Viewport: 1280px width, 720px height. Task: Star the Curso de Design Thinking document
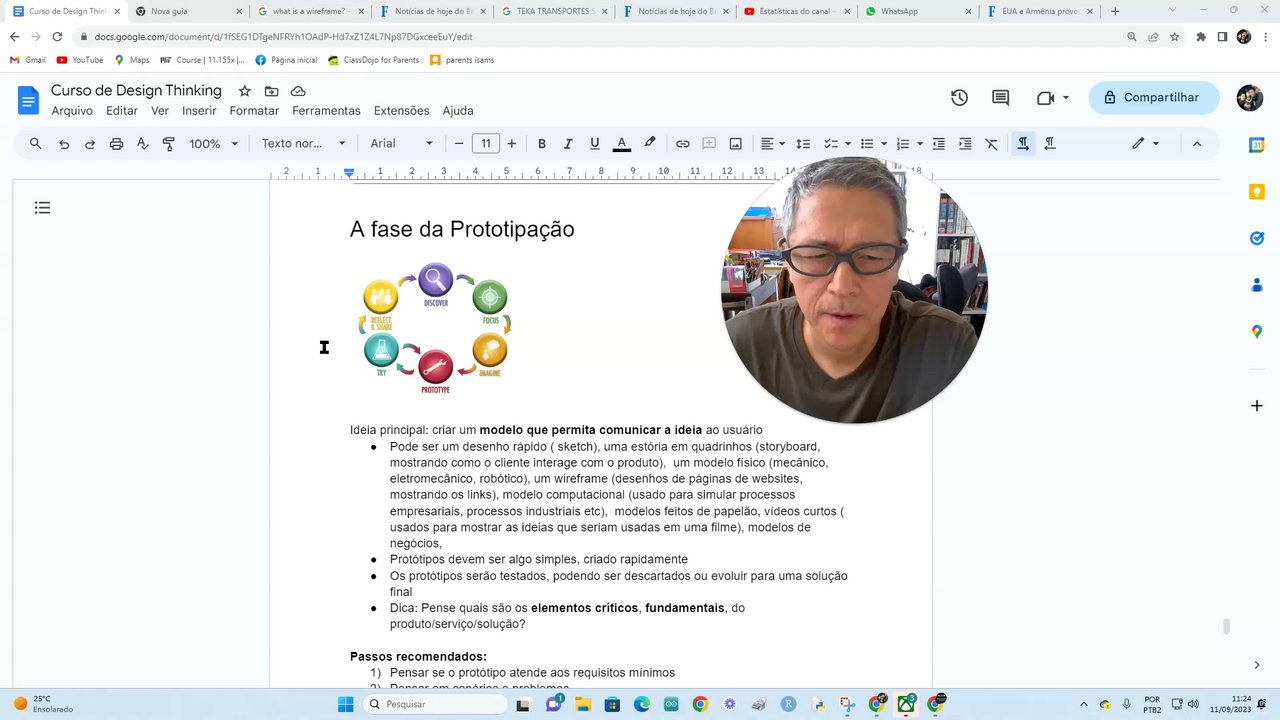(244, 91)
